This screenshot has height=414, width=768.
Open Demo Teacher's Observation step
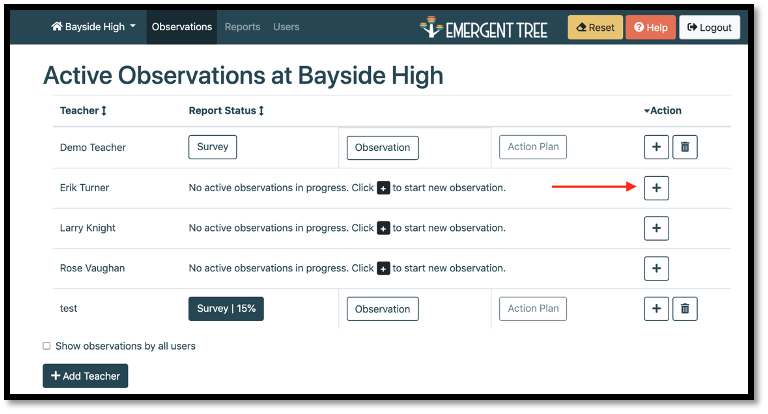click(382, 148)
